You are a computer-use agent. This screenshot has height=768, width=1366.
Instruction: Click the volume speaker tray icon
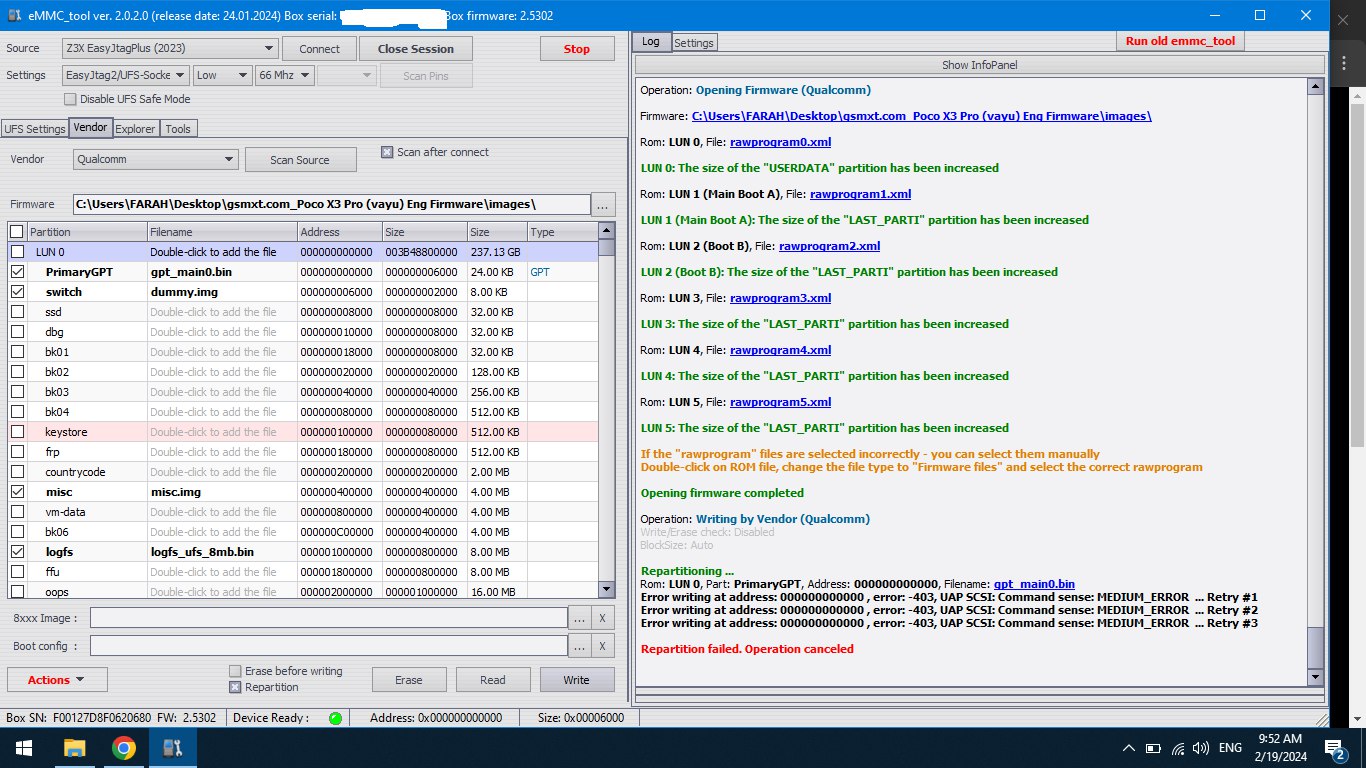[x=1201, y=748]
